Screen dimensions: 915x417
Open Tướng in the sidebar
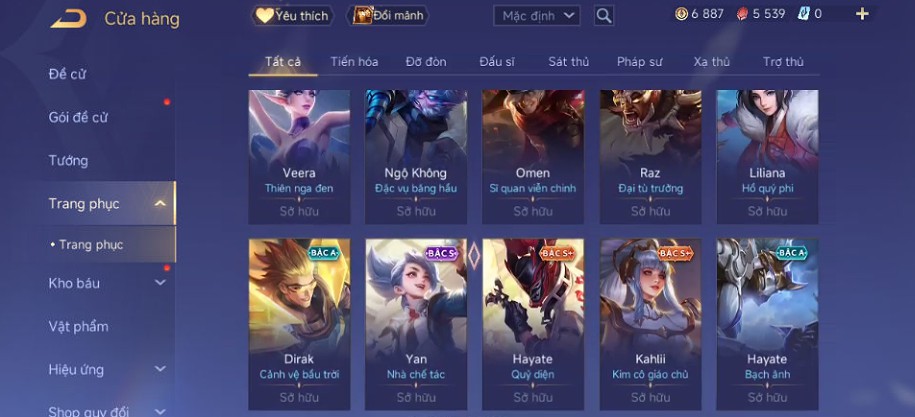pyautogui.click(x=68, y=160)
